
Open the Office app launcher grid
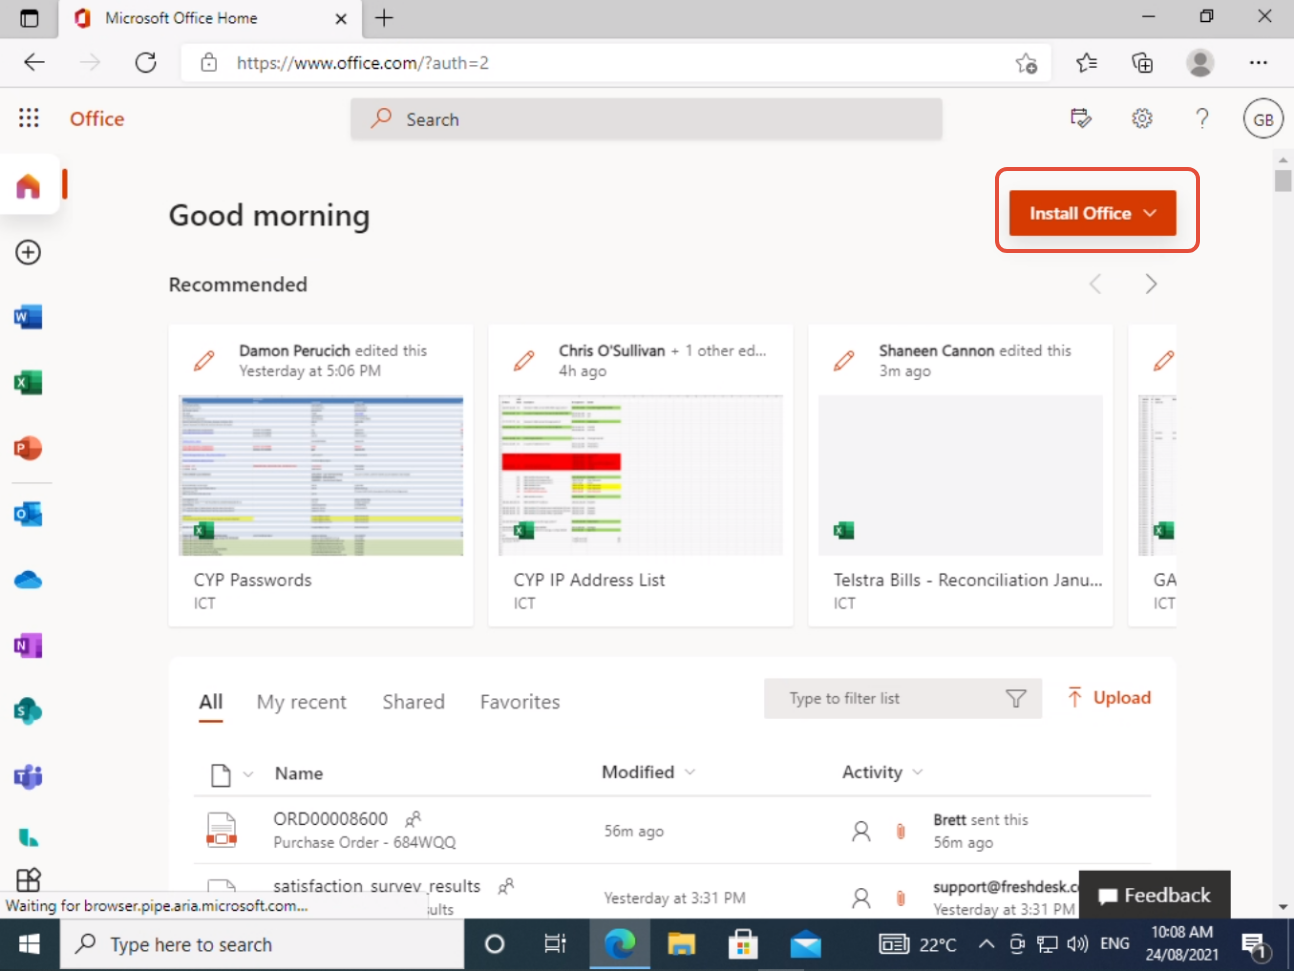click(29, 118)
